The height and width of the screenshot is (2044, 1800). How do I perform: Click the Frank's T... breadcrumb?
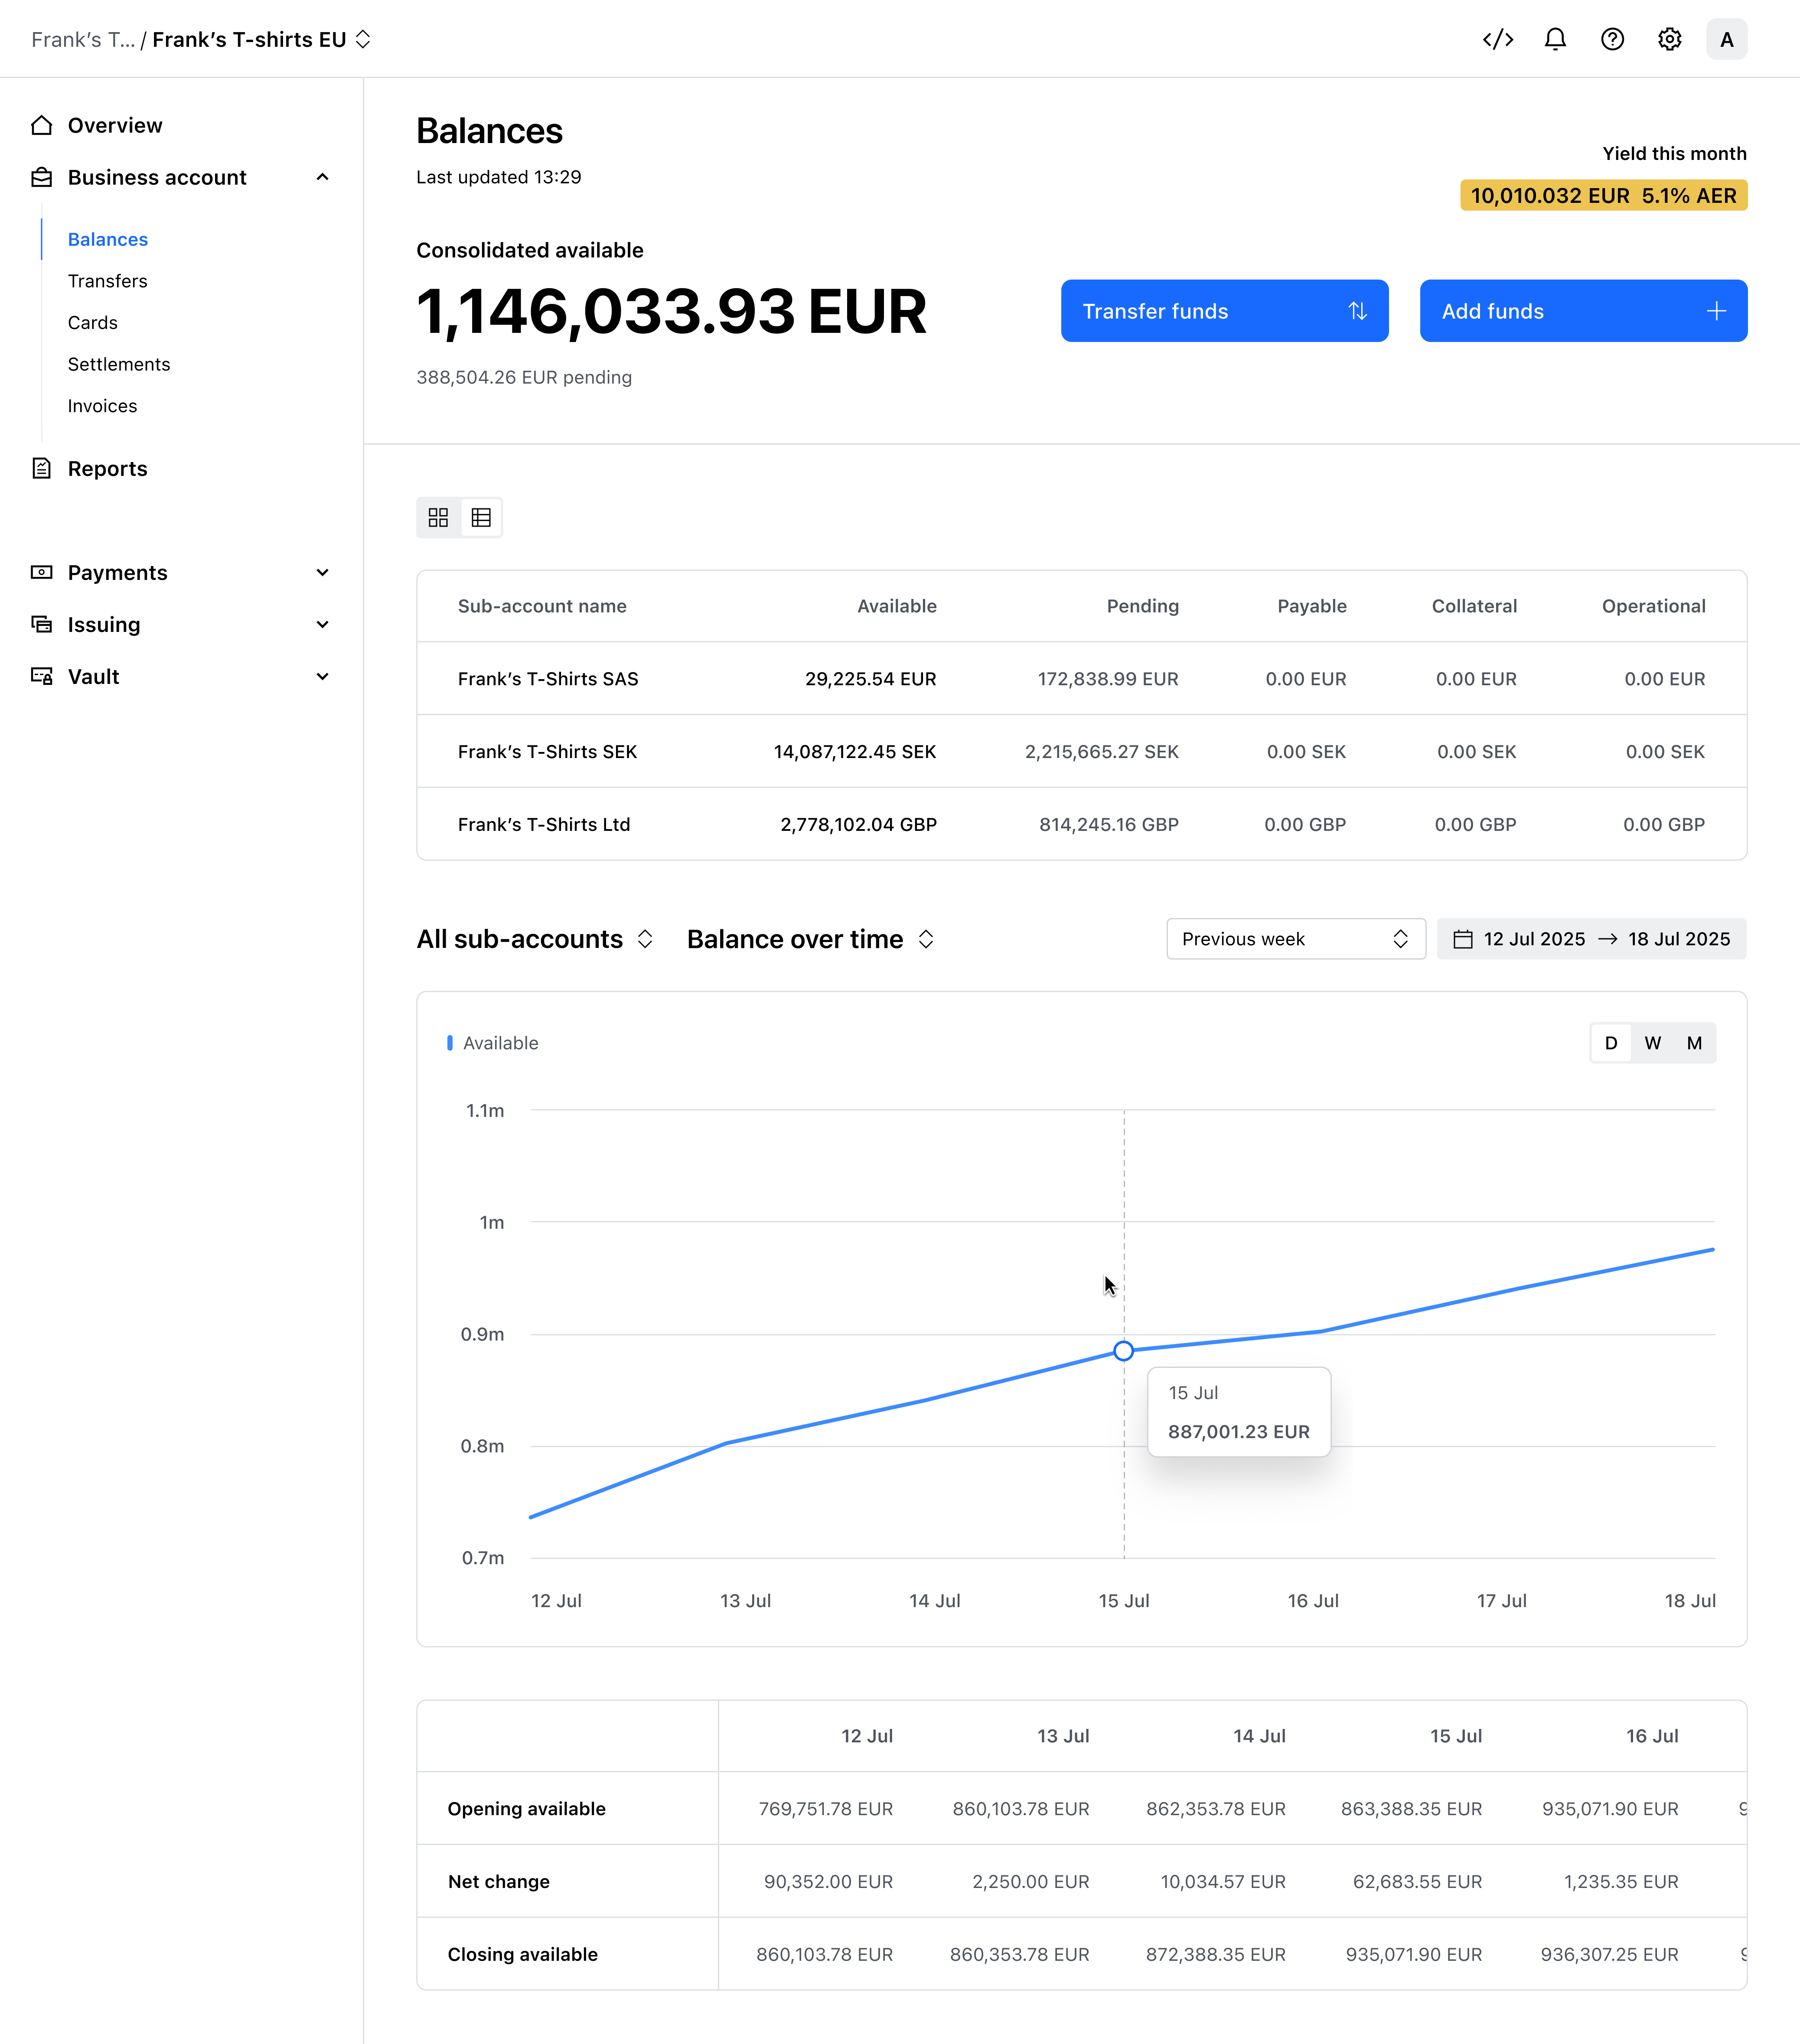click(83, 39)
